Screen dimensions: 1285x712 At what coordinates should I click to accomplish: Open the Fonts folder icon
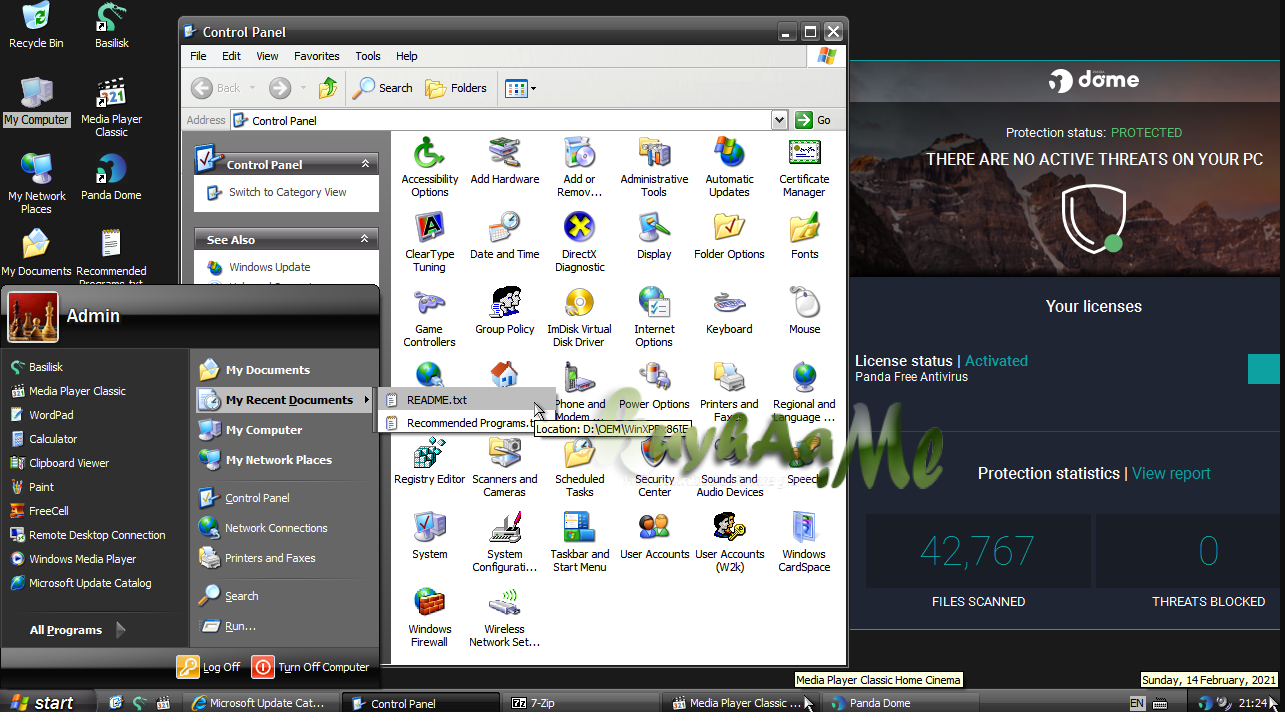[804, 236]
